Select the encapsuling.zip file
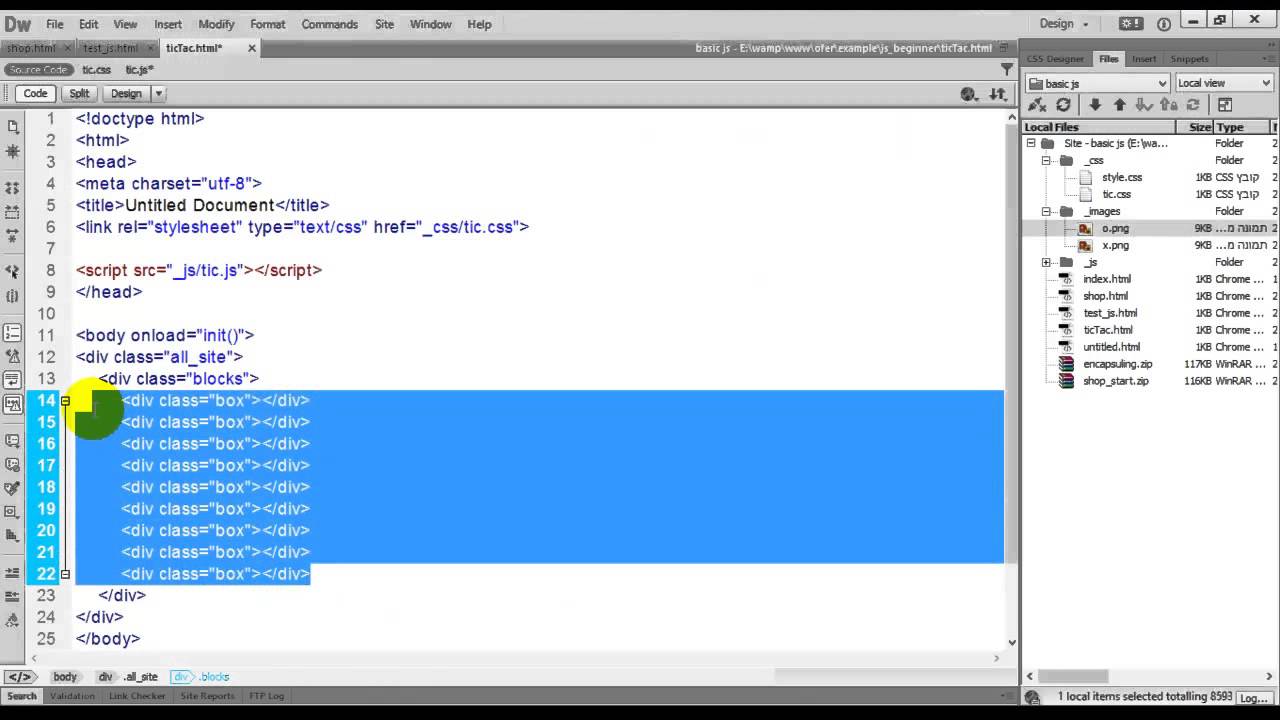 tap(1117, 364)
